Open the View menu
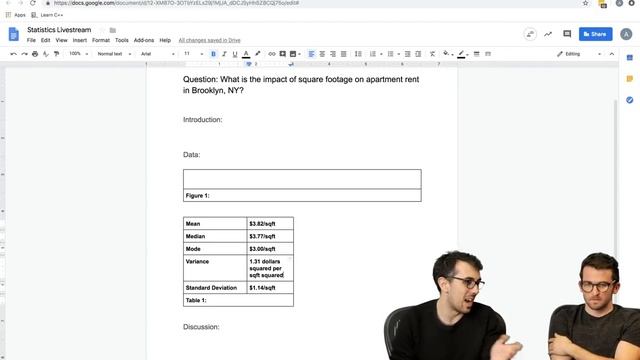Viewport: 640px width, 360px height. click(x=62, y=40)
